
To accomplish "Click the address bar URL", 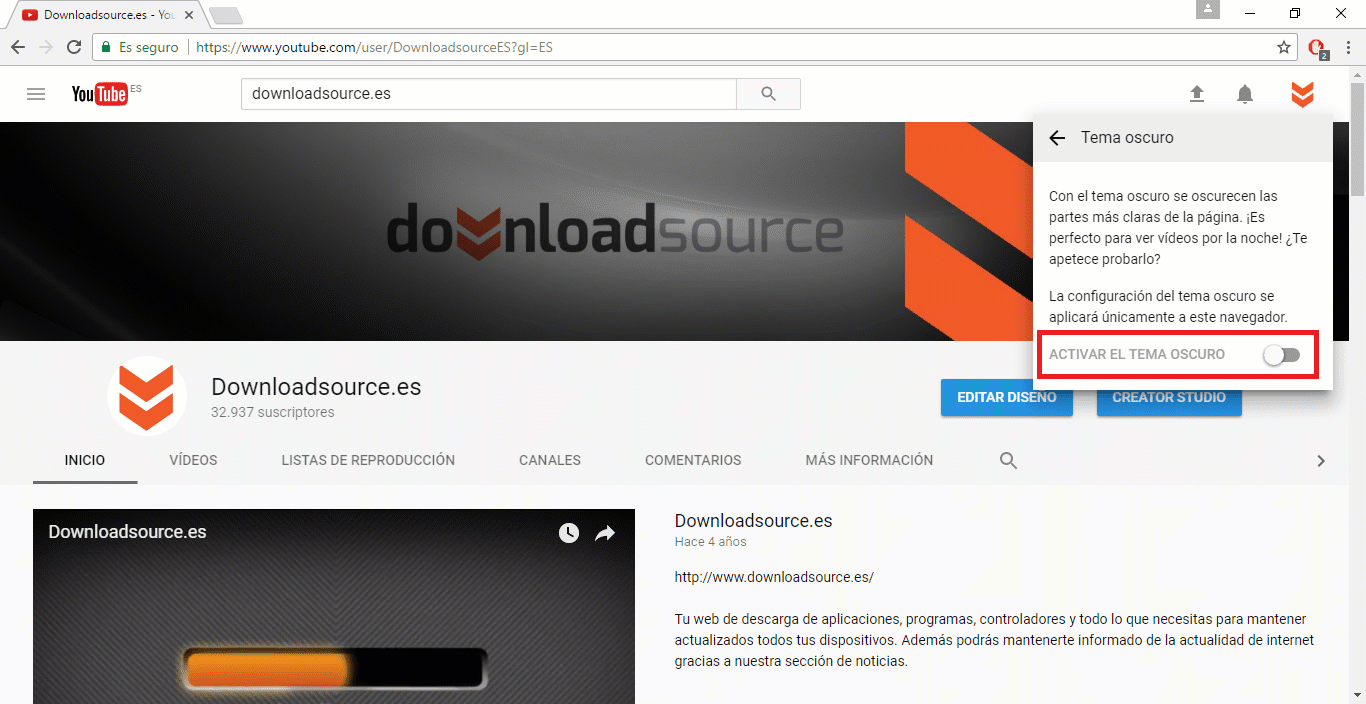I will pos(375,47).
